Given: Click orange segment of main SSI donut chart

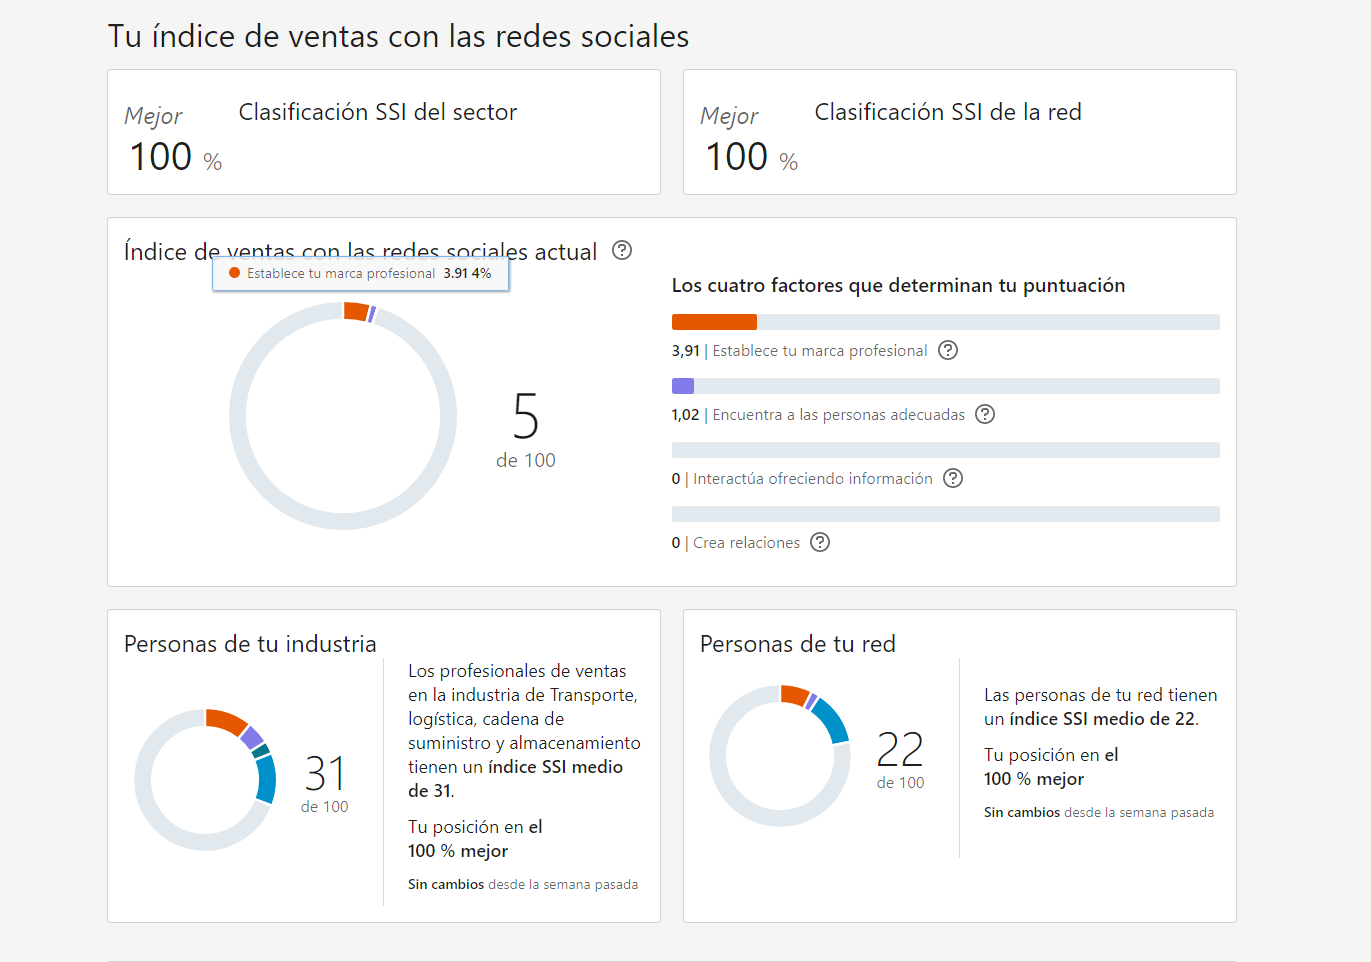Looking at the screenshot, I should (356, 311).
